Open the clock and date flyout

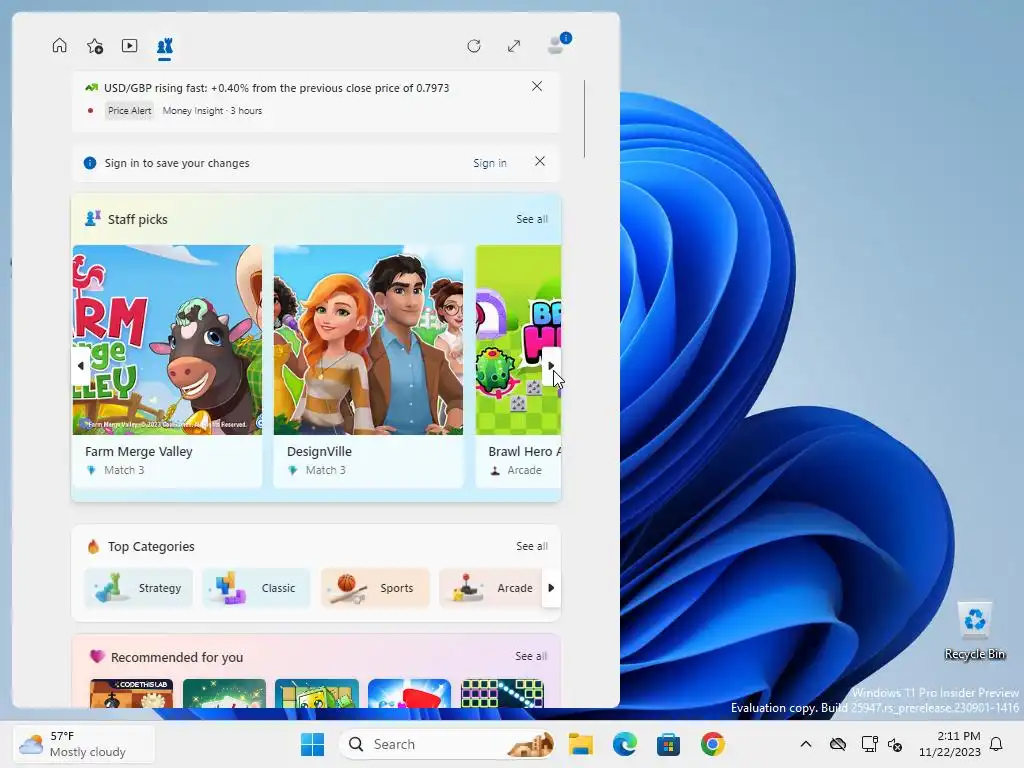pyautogui.click(x=950, y=744)
